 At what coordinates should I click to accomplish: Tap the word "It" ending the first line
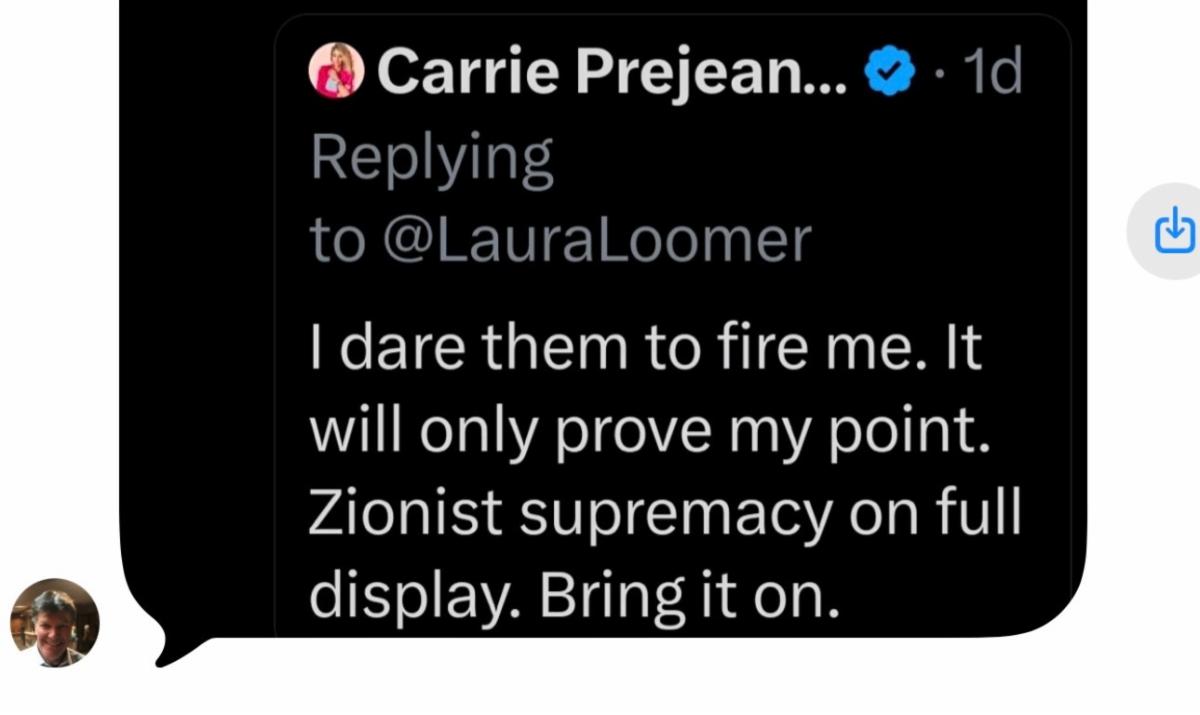(x=965, y=347)
